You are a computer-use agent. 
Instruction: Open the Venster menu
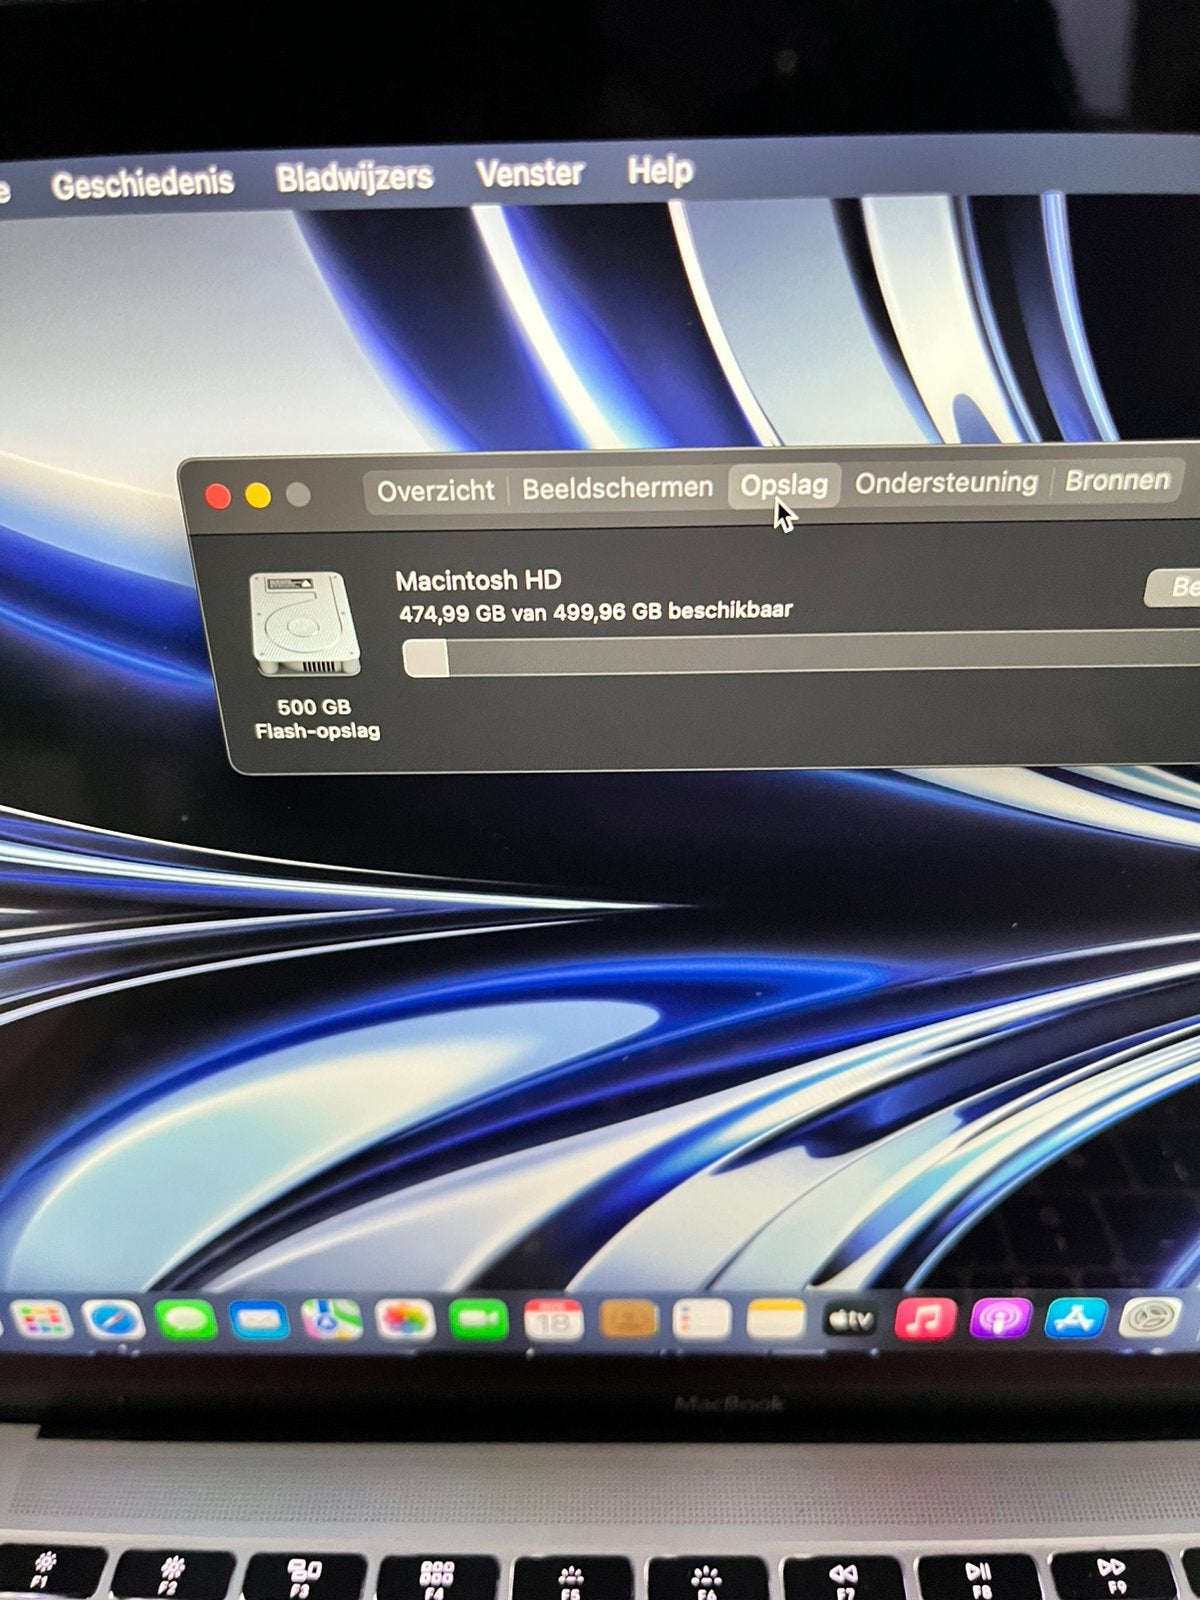pos(530,173)
